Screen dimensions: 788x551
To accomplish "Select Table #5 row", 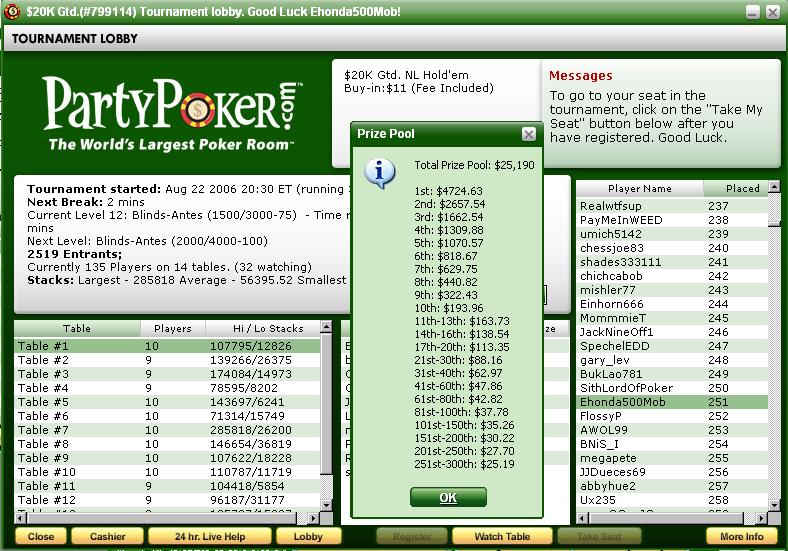I will coord(167,402).
